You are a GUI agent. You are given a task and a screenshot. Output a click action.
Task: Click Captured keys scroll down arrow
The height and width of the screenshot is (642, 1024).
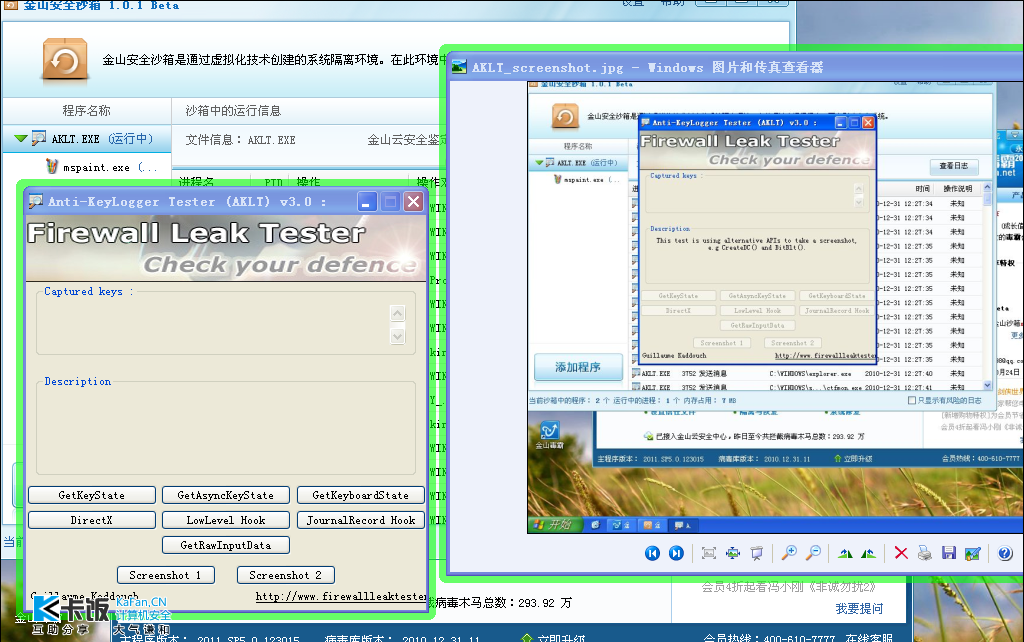coord(397,336)
